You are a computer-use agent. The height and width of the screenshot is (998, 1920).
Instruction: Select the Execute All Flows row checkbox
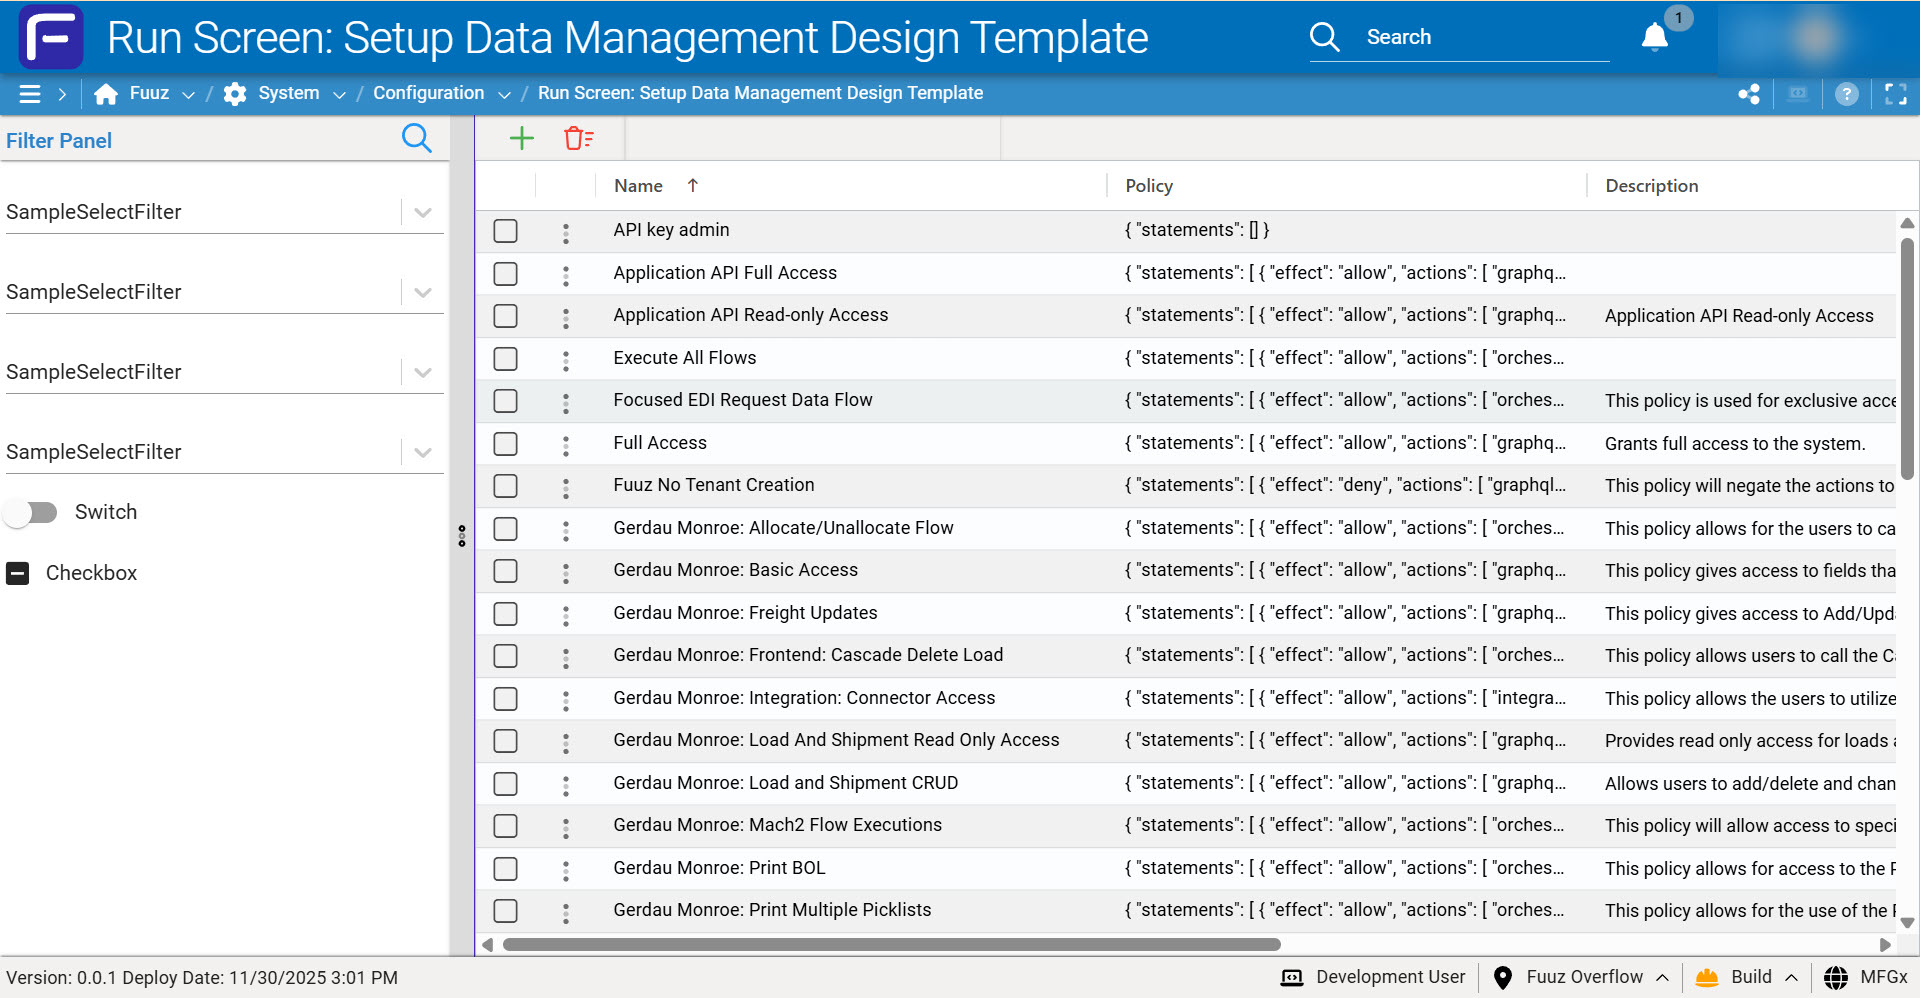[506, 359]
